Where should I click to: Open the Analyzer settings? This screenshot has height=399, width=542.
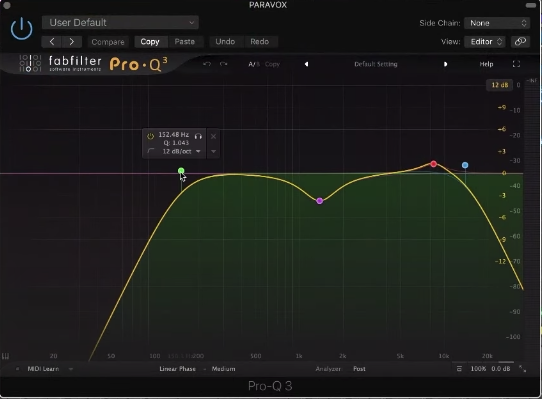(x=328, y=369)
